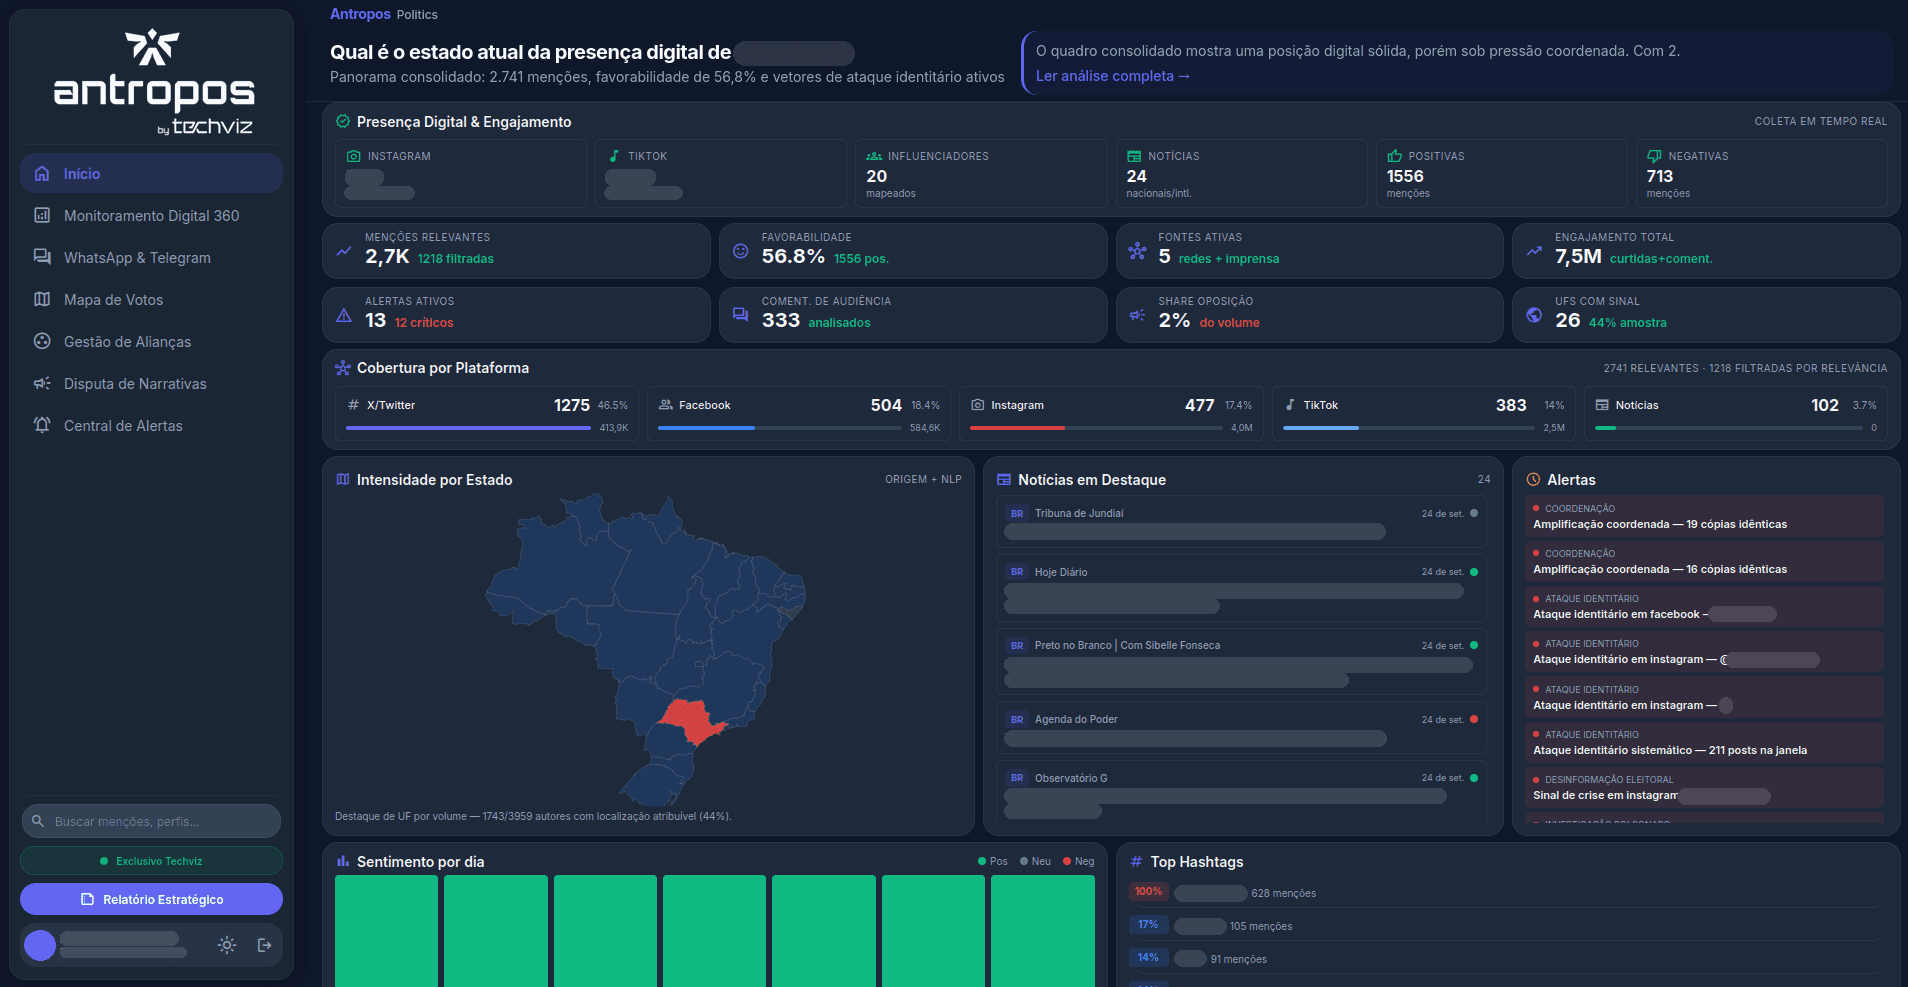Viewport: 1908px width, 987px height.
Task: Open the Hoje Diário news item
Action: click(1241, 588)
